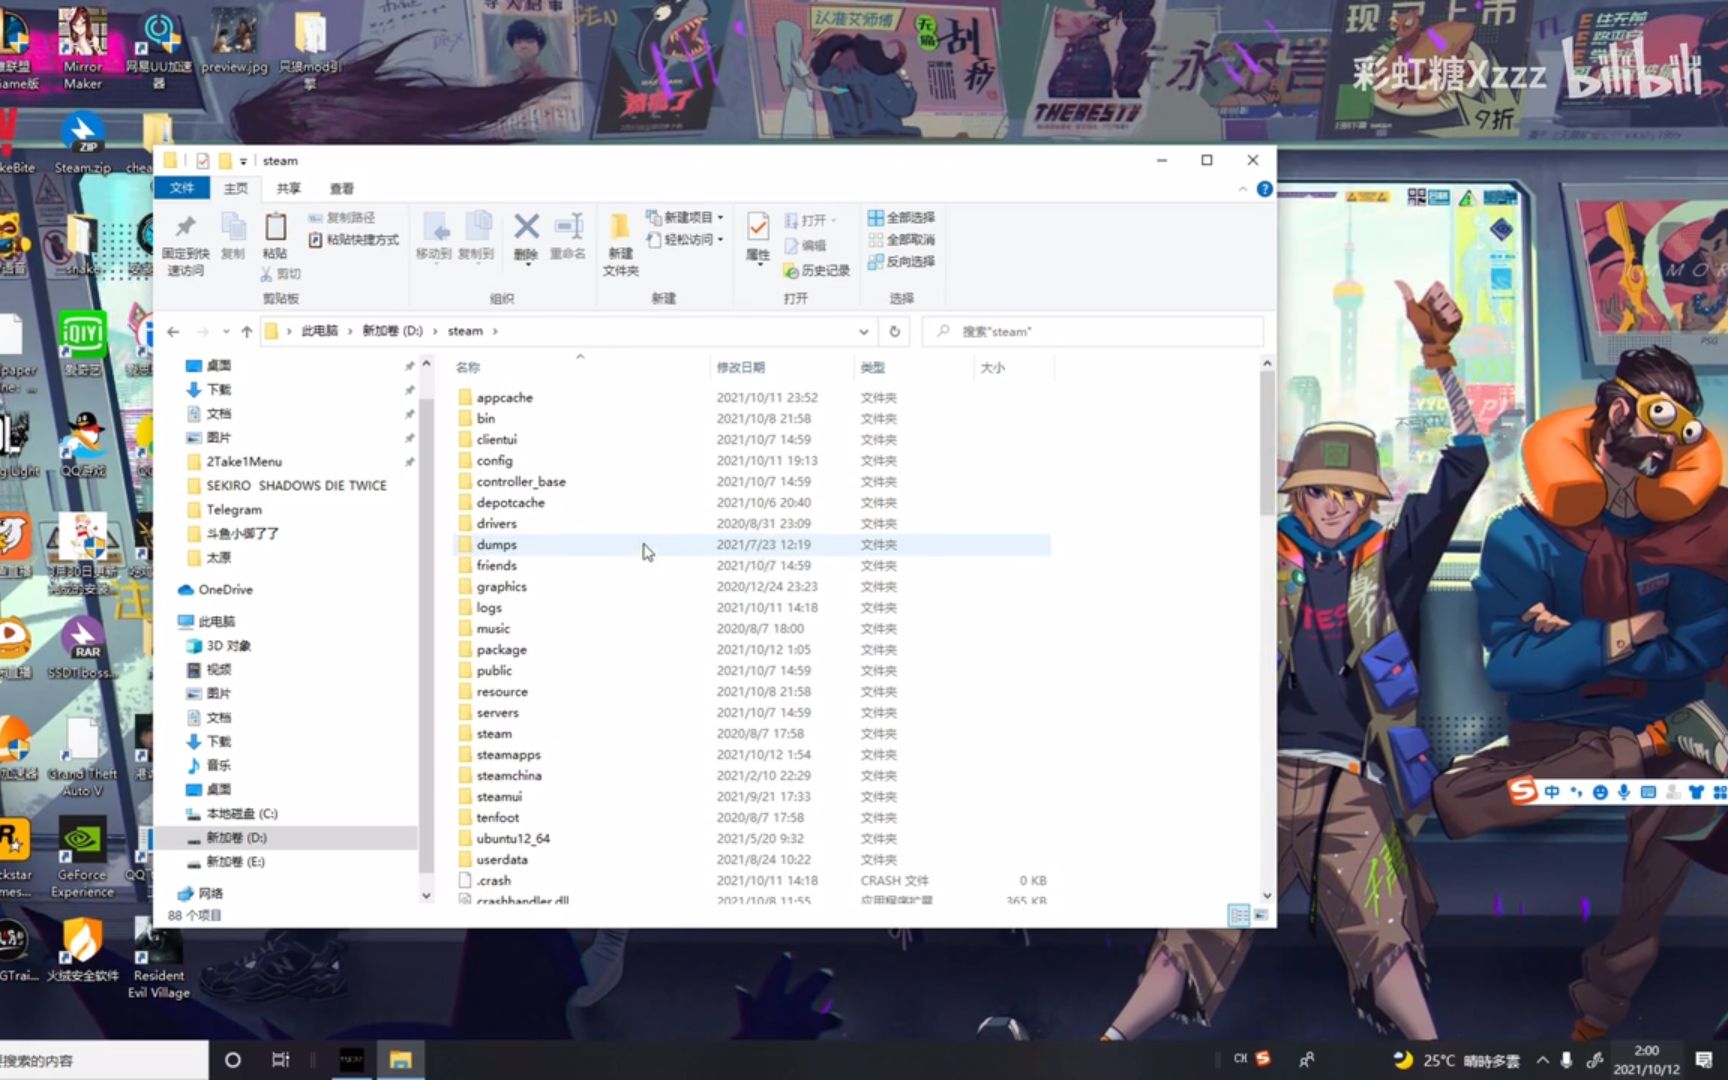
Task: Select SEKIRO SHADOWS DIE TWICE folder in sidebar
Action: [295, 485]
